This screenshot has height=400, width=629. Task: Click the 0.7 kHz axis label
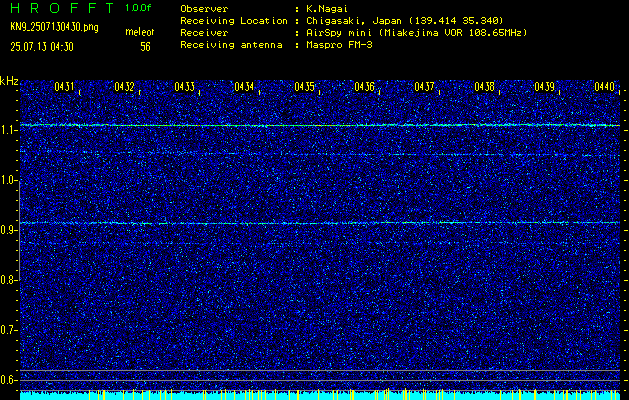click(x=7, y=330)
